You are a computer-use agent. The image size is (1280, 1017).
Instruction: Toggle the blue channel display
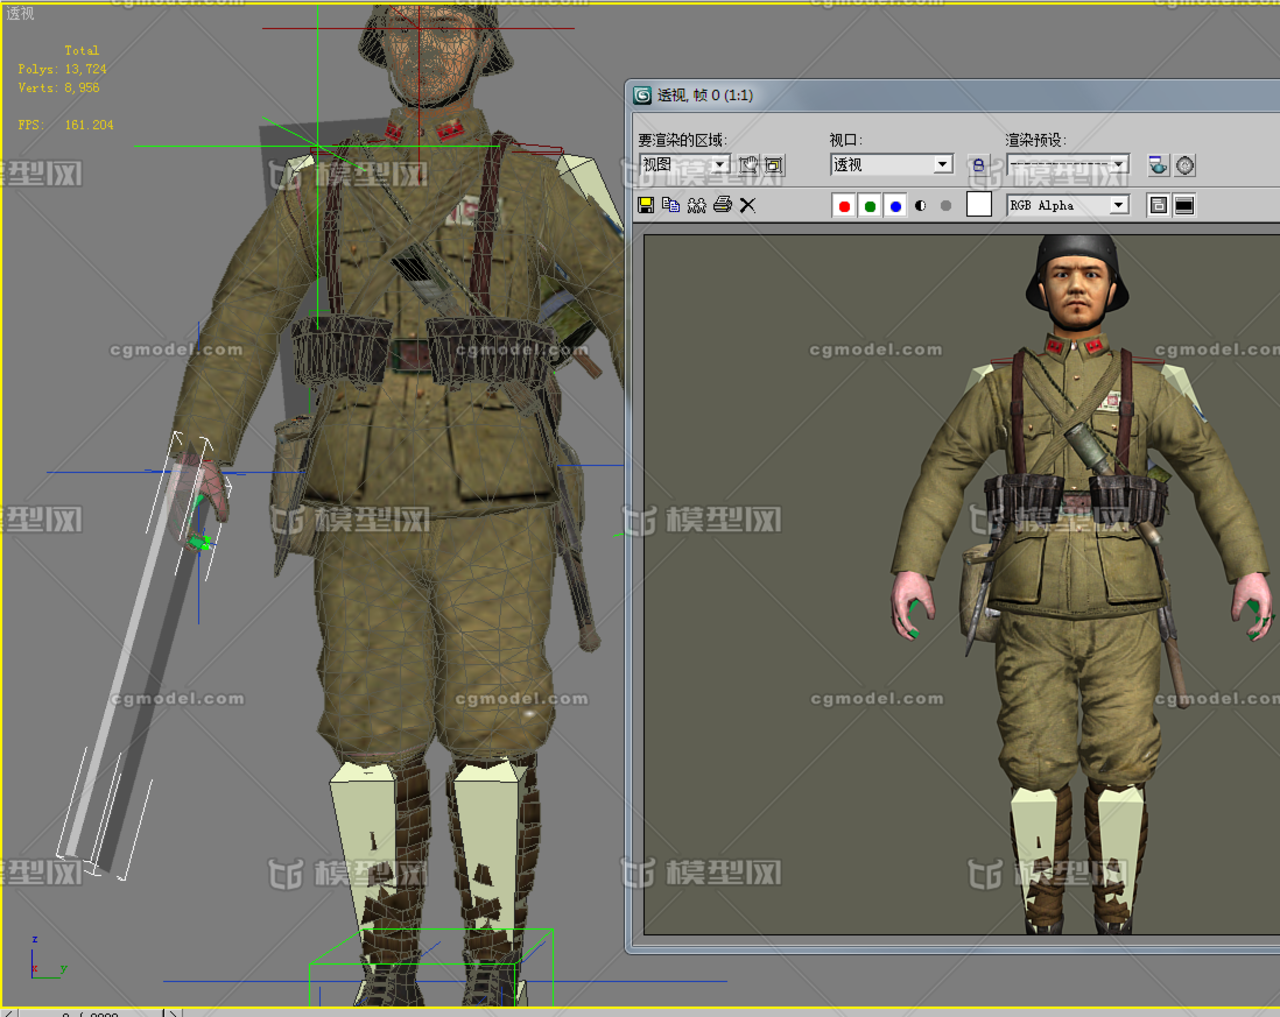[896, 206]
